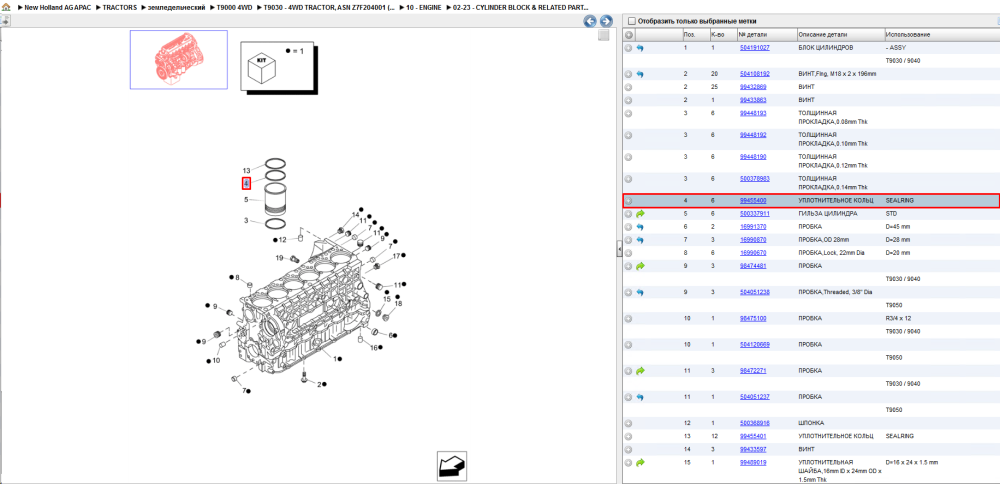Click blue arrow for ПРОБКА Threaded 3/8"

[640, 292]
